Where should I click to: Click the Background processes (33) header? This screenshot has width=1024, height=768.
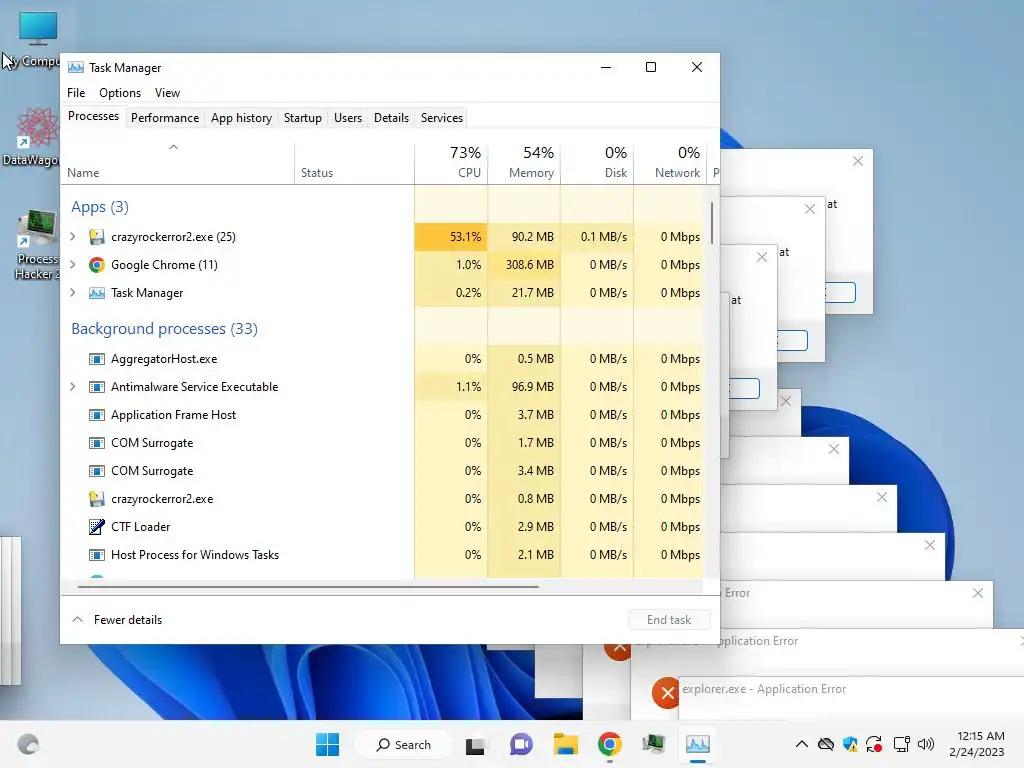point(164,328)
